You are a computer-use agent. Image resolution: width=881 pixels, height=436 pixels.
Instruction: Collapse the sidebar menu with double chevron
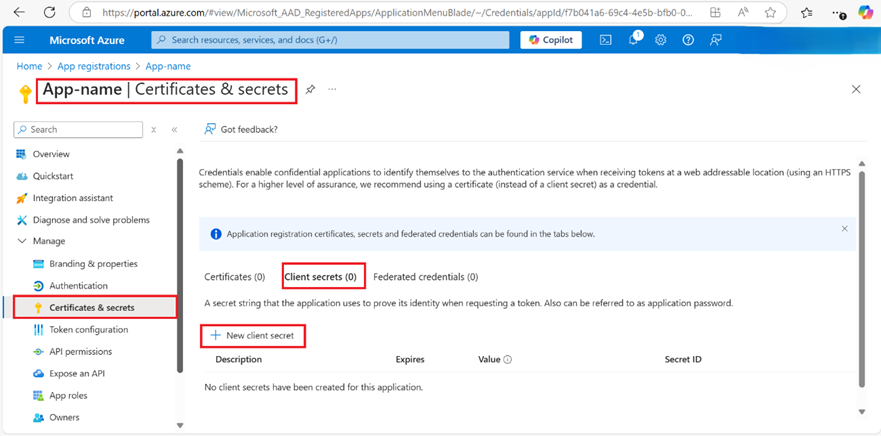coord(174,129)
